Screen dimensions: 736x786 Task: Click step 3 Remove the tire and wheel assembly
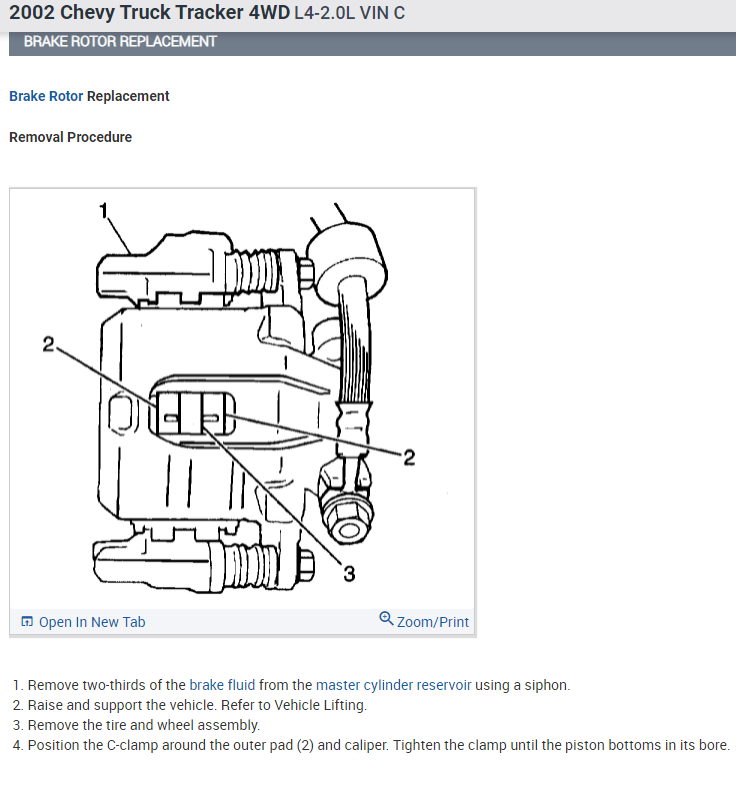click(x=136, y=725)
